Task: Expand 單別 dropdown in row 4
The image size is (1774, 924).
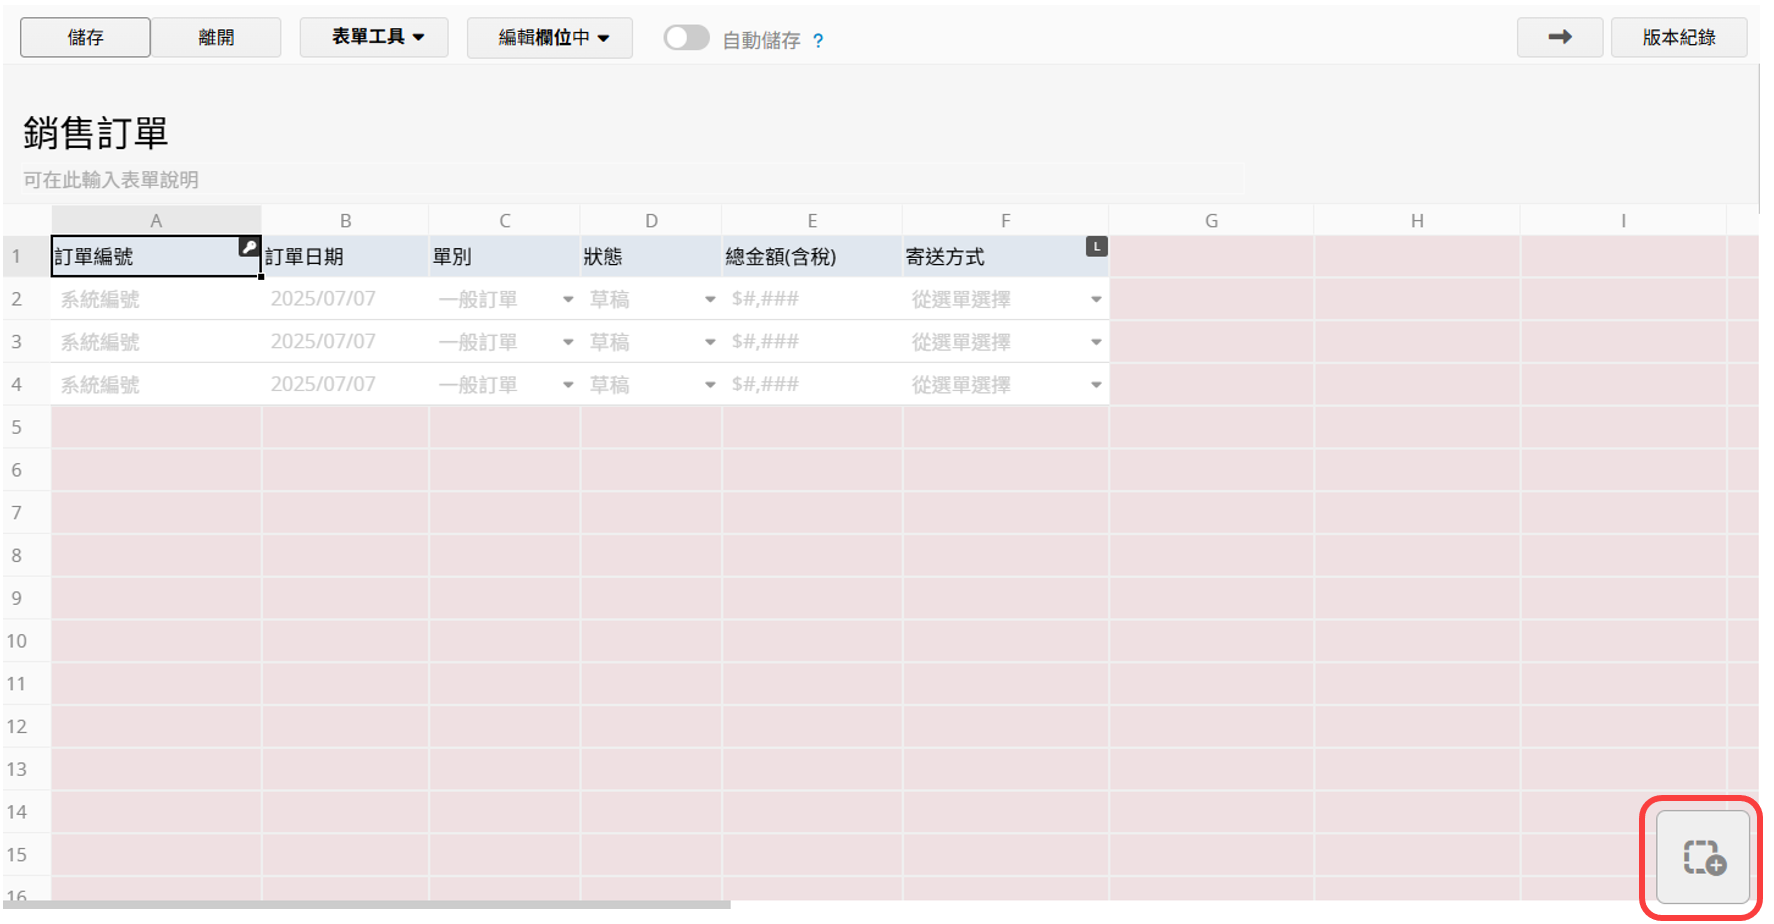Action: click(x=568, y=385)
